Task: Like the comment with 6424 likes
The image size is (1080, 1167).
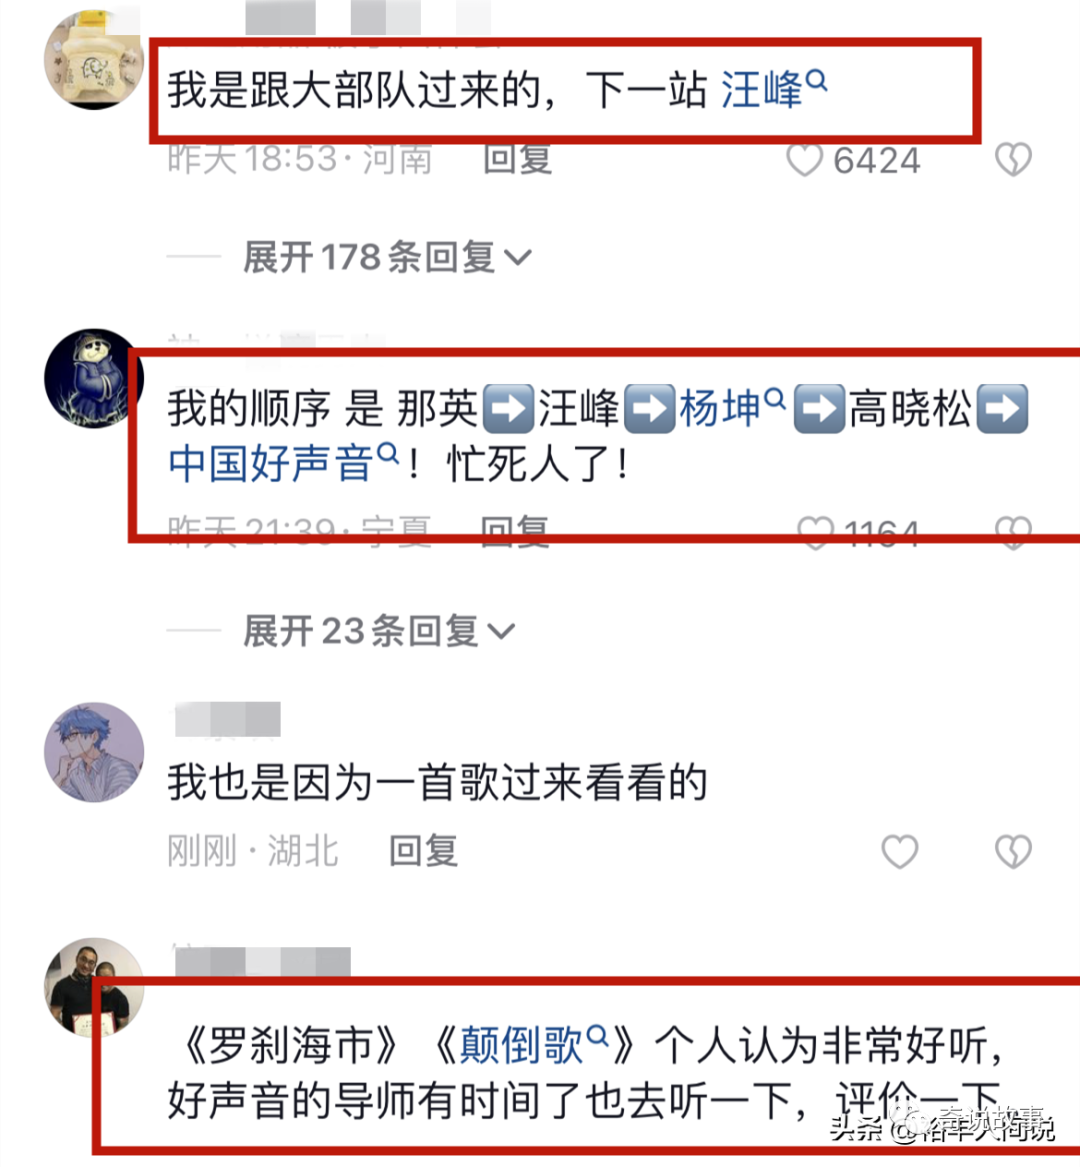Action: 805,160
